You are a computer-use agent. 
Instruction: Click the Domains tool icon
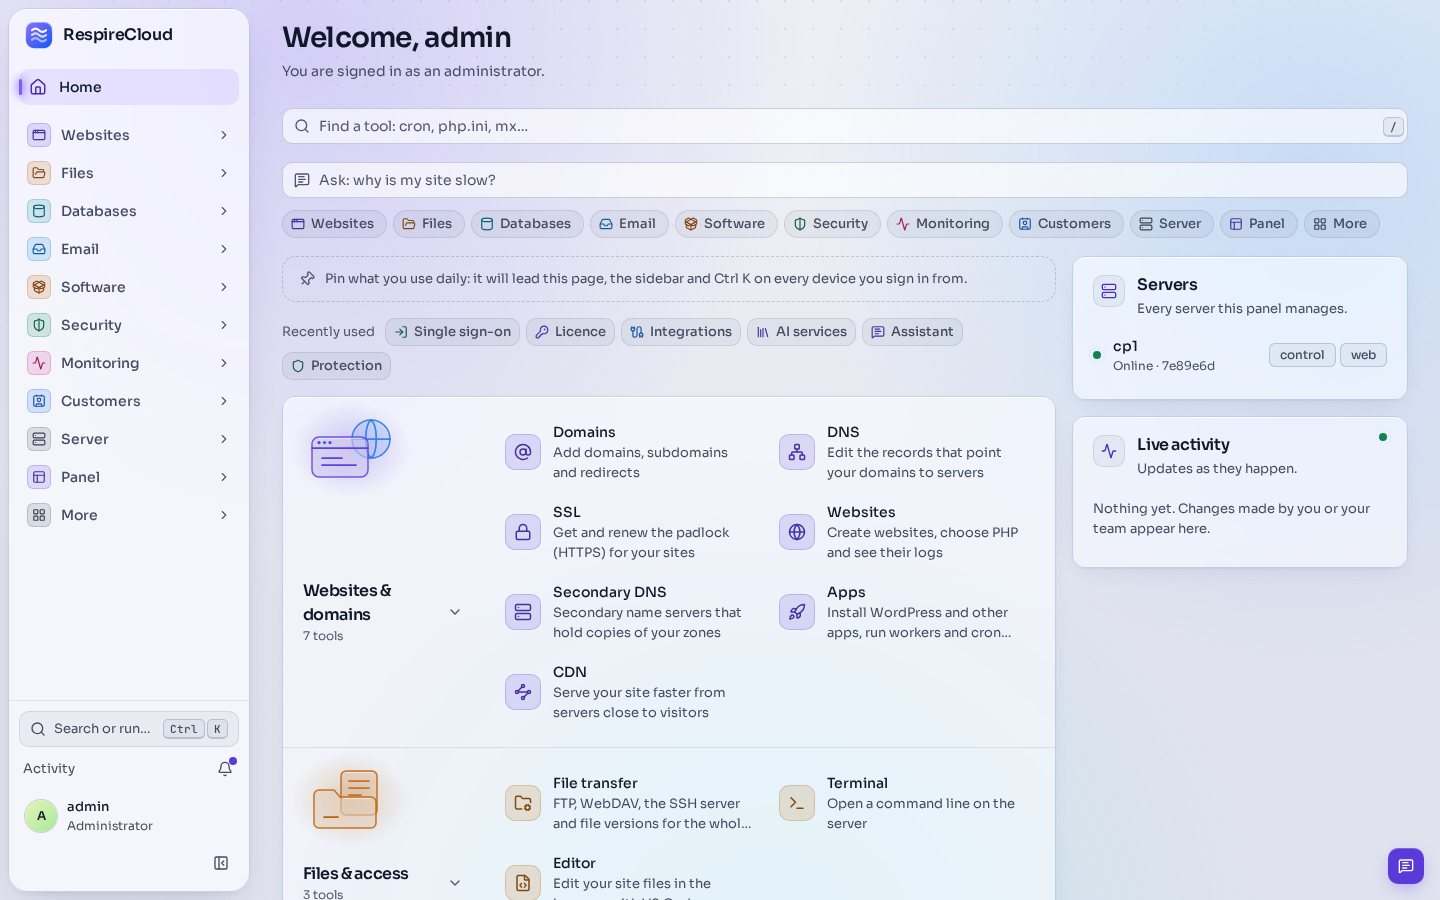click(523, 452)
